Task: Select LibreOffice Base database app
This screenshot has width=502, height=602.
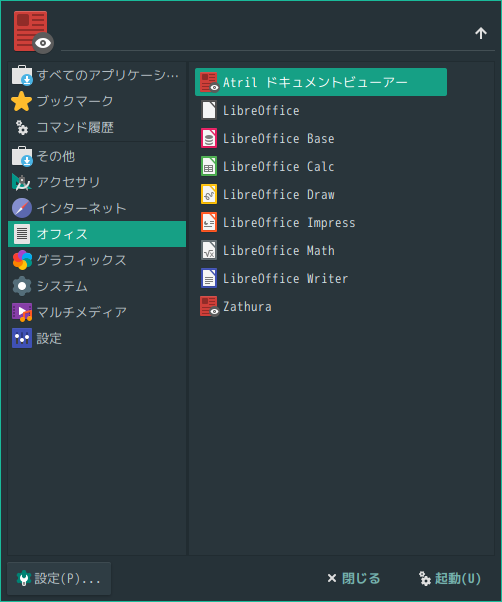Action: coord(321,138)
